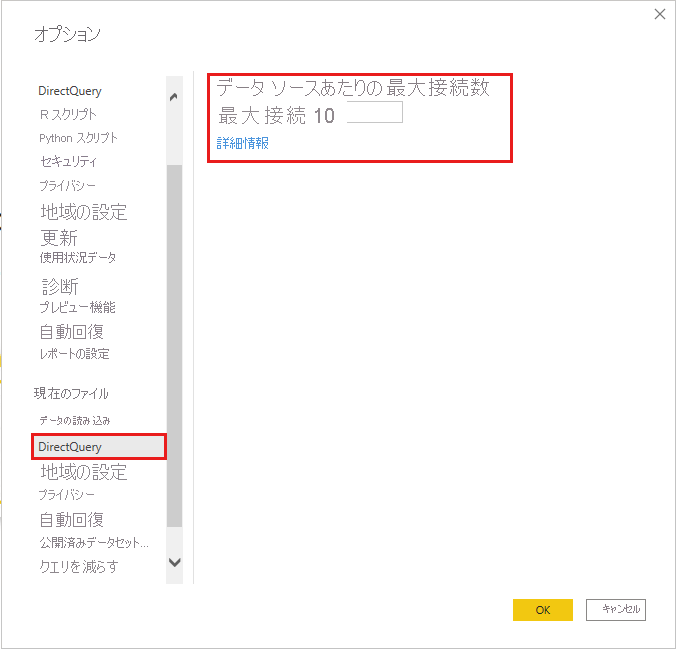The width and height of the screenshot is (676, 649).
Task: Go to セキュリティ settings
Action: click(x=69, y=161)
